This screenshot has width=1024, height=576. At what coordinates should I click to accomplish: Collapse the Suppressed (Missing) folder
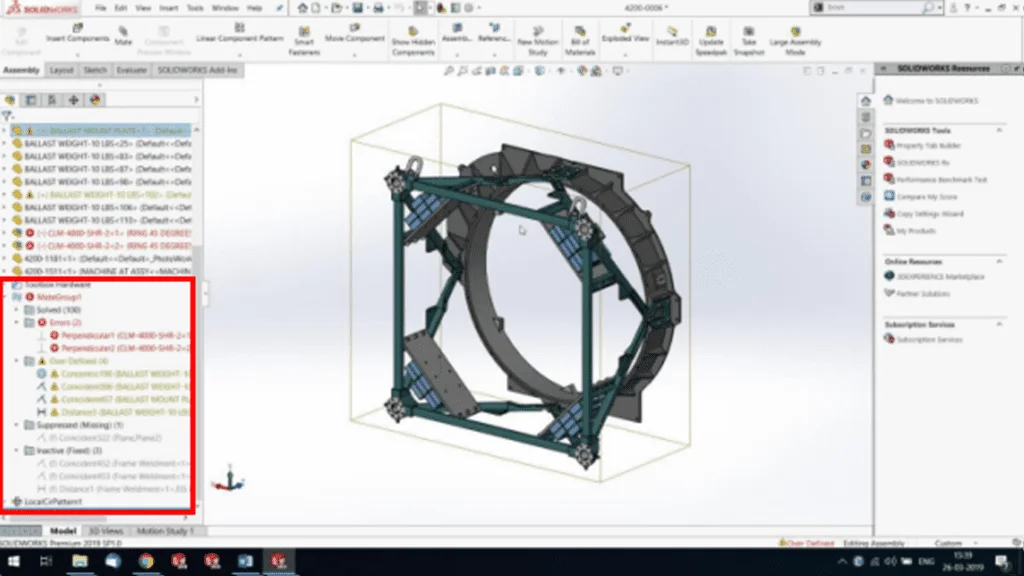(x=17, y=425)
